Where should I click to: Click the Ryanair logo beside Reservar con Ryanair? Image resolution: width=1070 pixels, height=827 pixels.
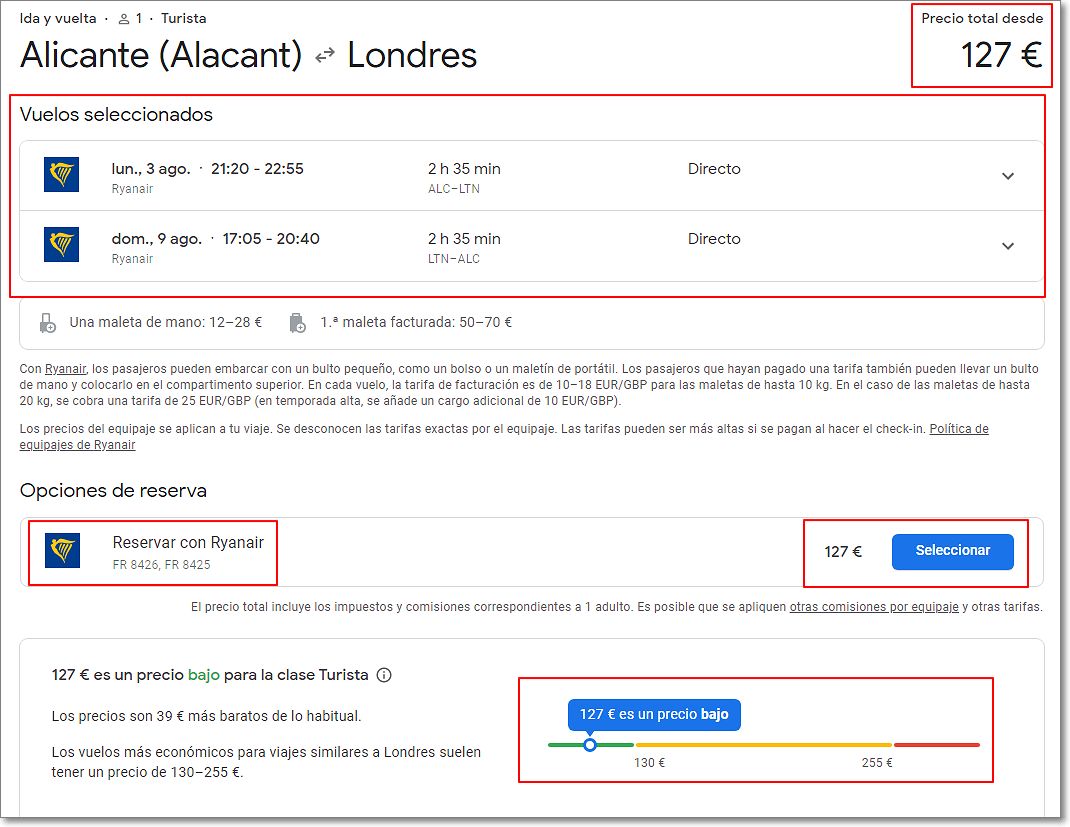coord(62,551)
